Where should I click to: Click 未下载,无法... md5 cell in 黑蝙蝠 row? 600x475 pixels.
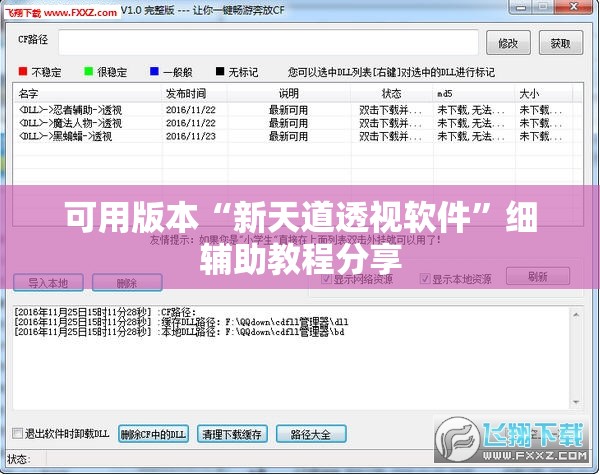pyautogui.click(x=471, y=136)
